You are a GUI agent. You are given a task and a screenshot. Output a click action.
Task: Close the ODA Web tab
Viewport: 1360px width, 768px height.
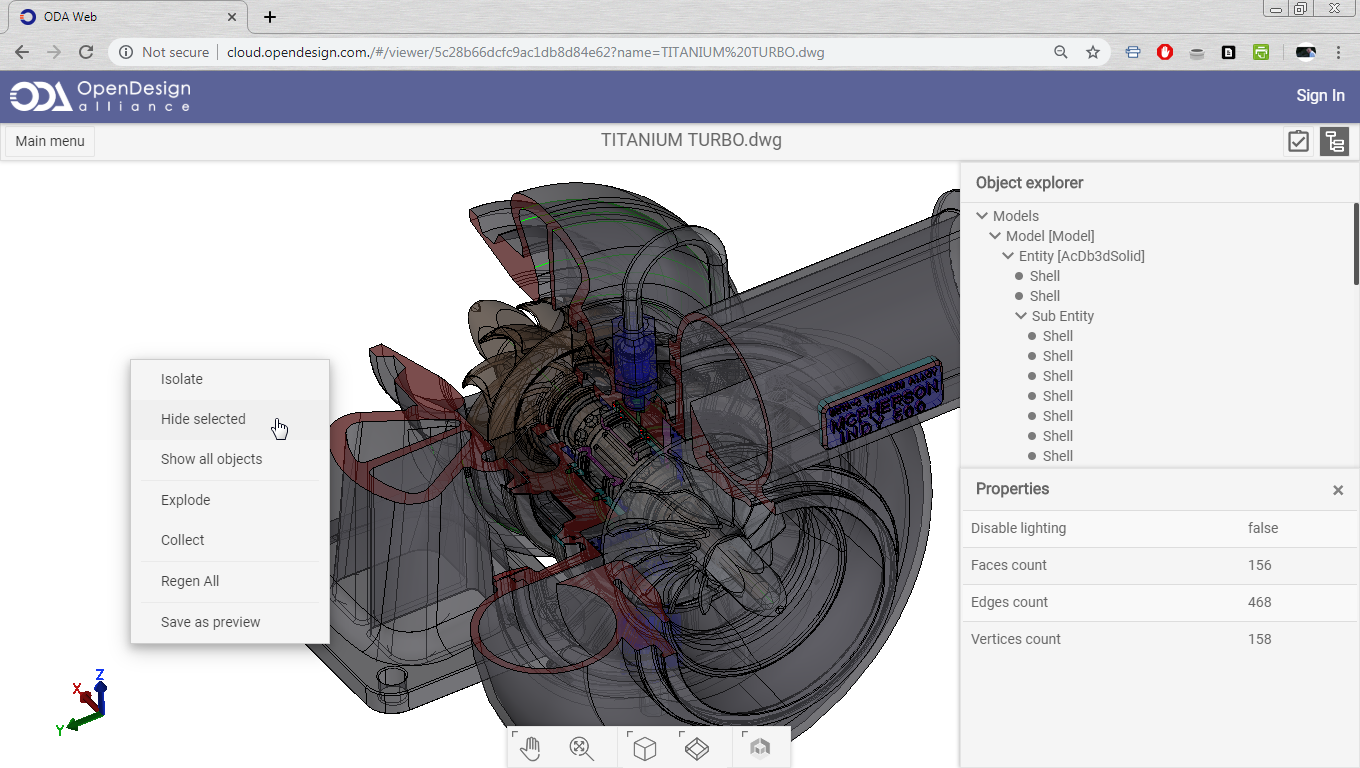[x=232, y=17]
